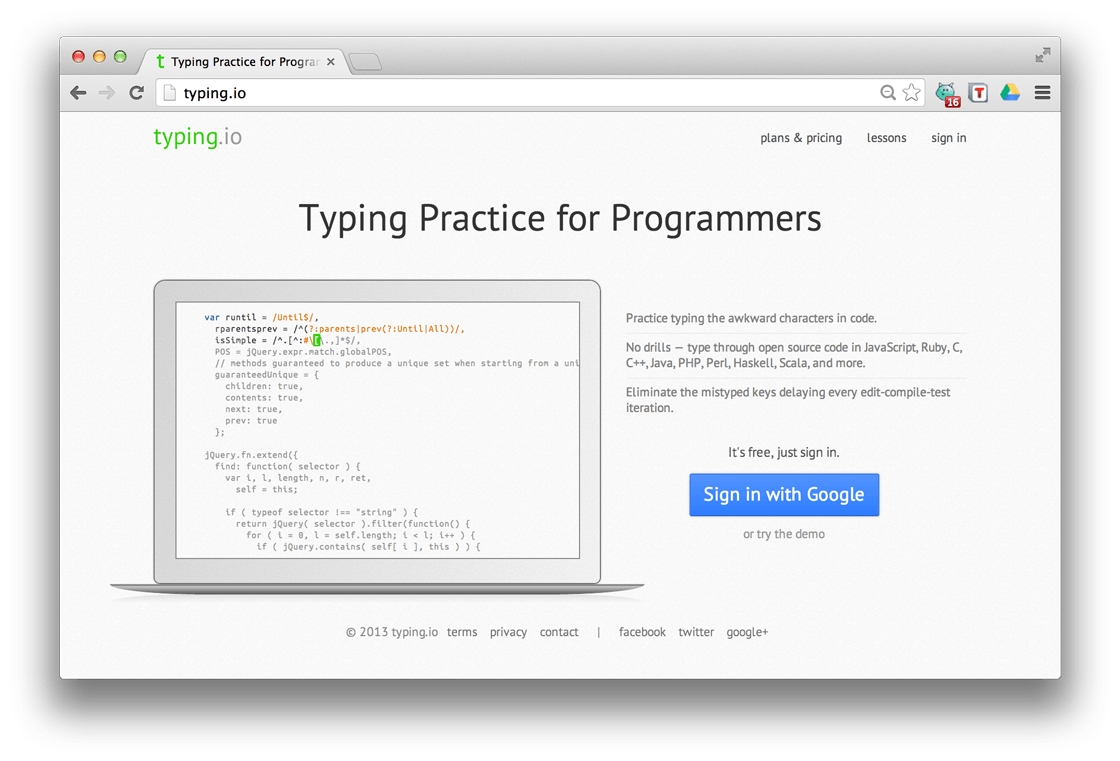Open the red T extension icon
1120x761 pixels.
[978, 93]
